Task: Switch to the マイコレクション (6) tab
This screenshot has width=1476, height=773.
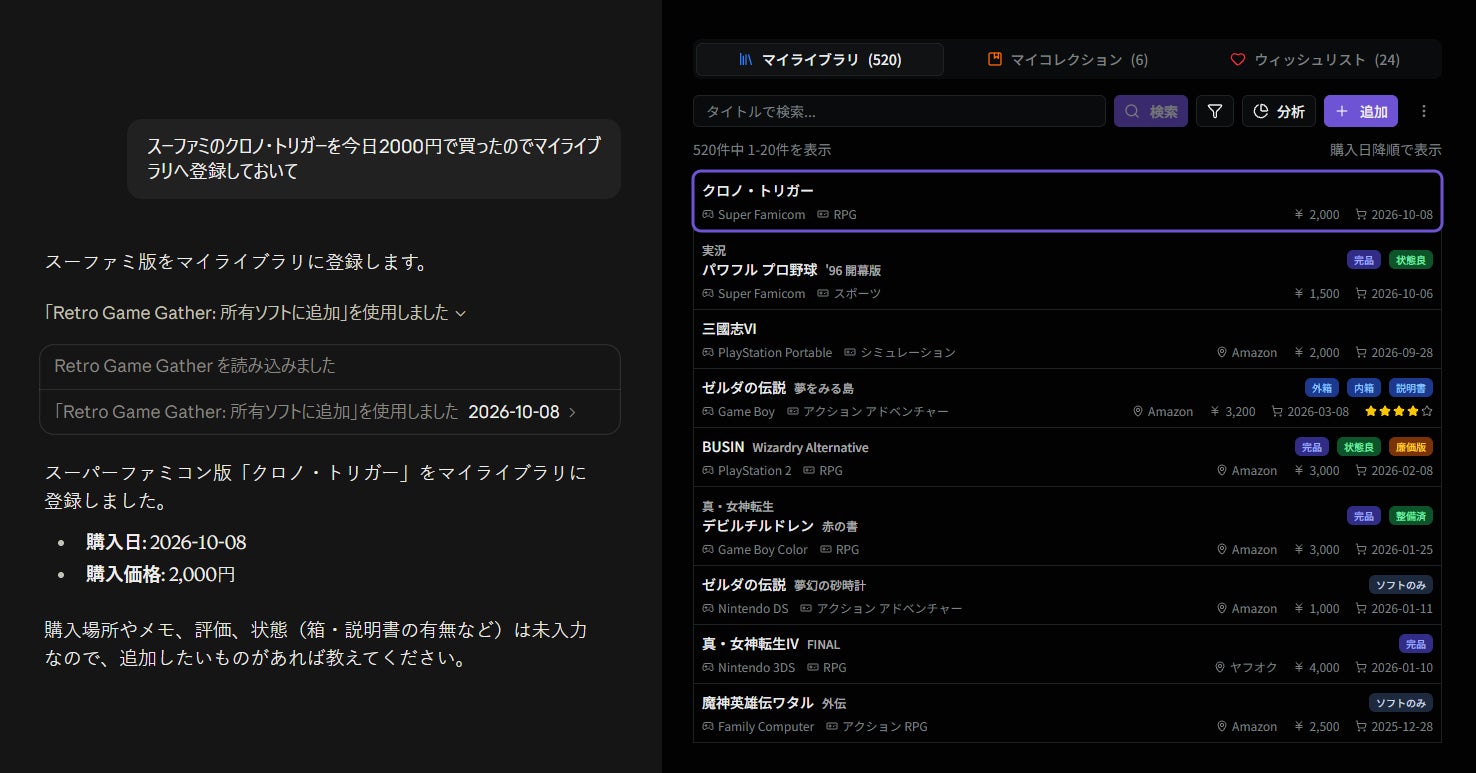Action: tap(1067, 60)
